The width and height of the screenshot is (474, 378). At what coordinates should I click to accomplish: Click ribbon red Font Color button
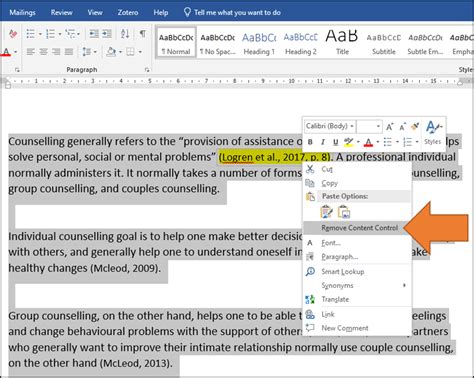6,52
